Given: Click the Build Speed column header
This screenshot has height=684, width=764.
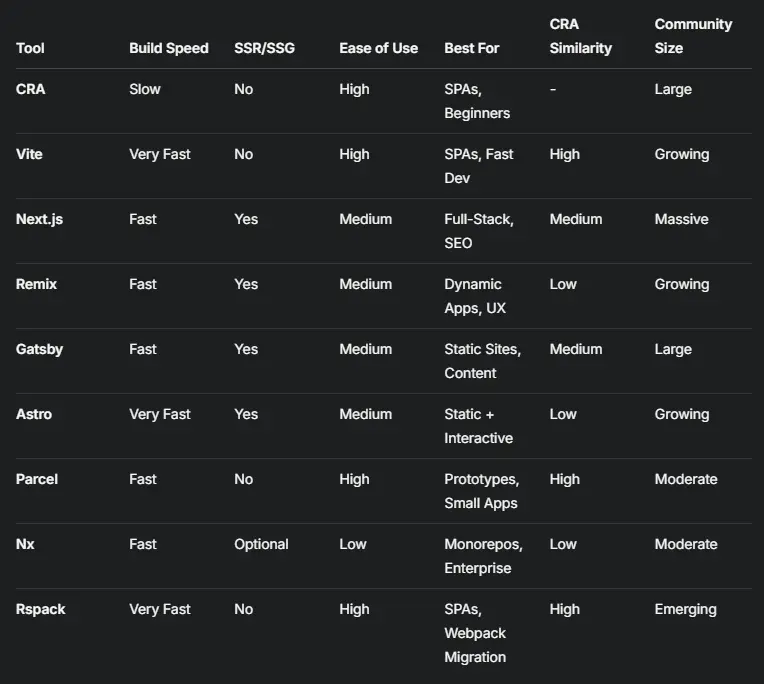Looking at the screenshot, I should (x=169, y=48).
